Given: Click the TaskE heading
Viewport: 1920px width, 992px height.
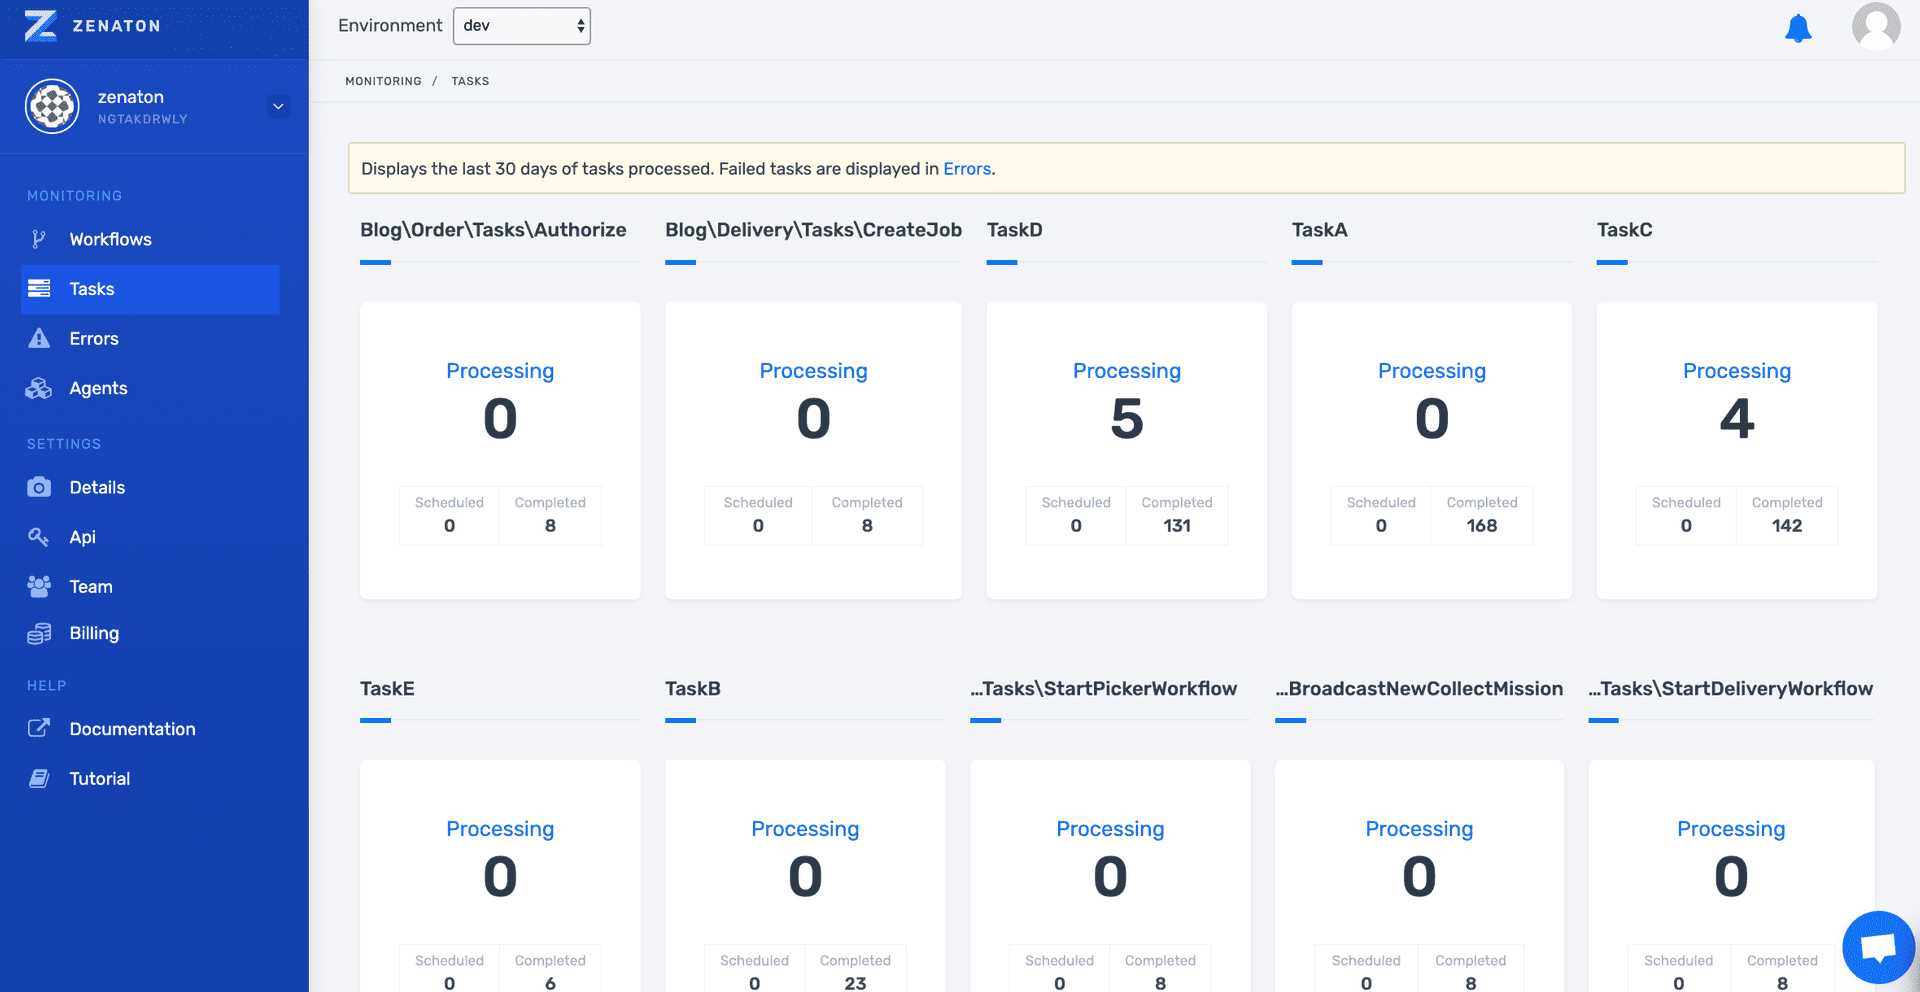Looking at the screenshot, I should (x=387, y=689).
